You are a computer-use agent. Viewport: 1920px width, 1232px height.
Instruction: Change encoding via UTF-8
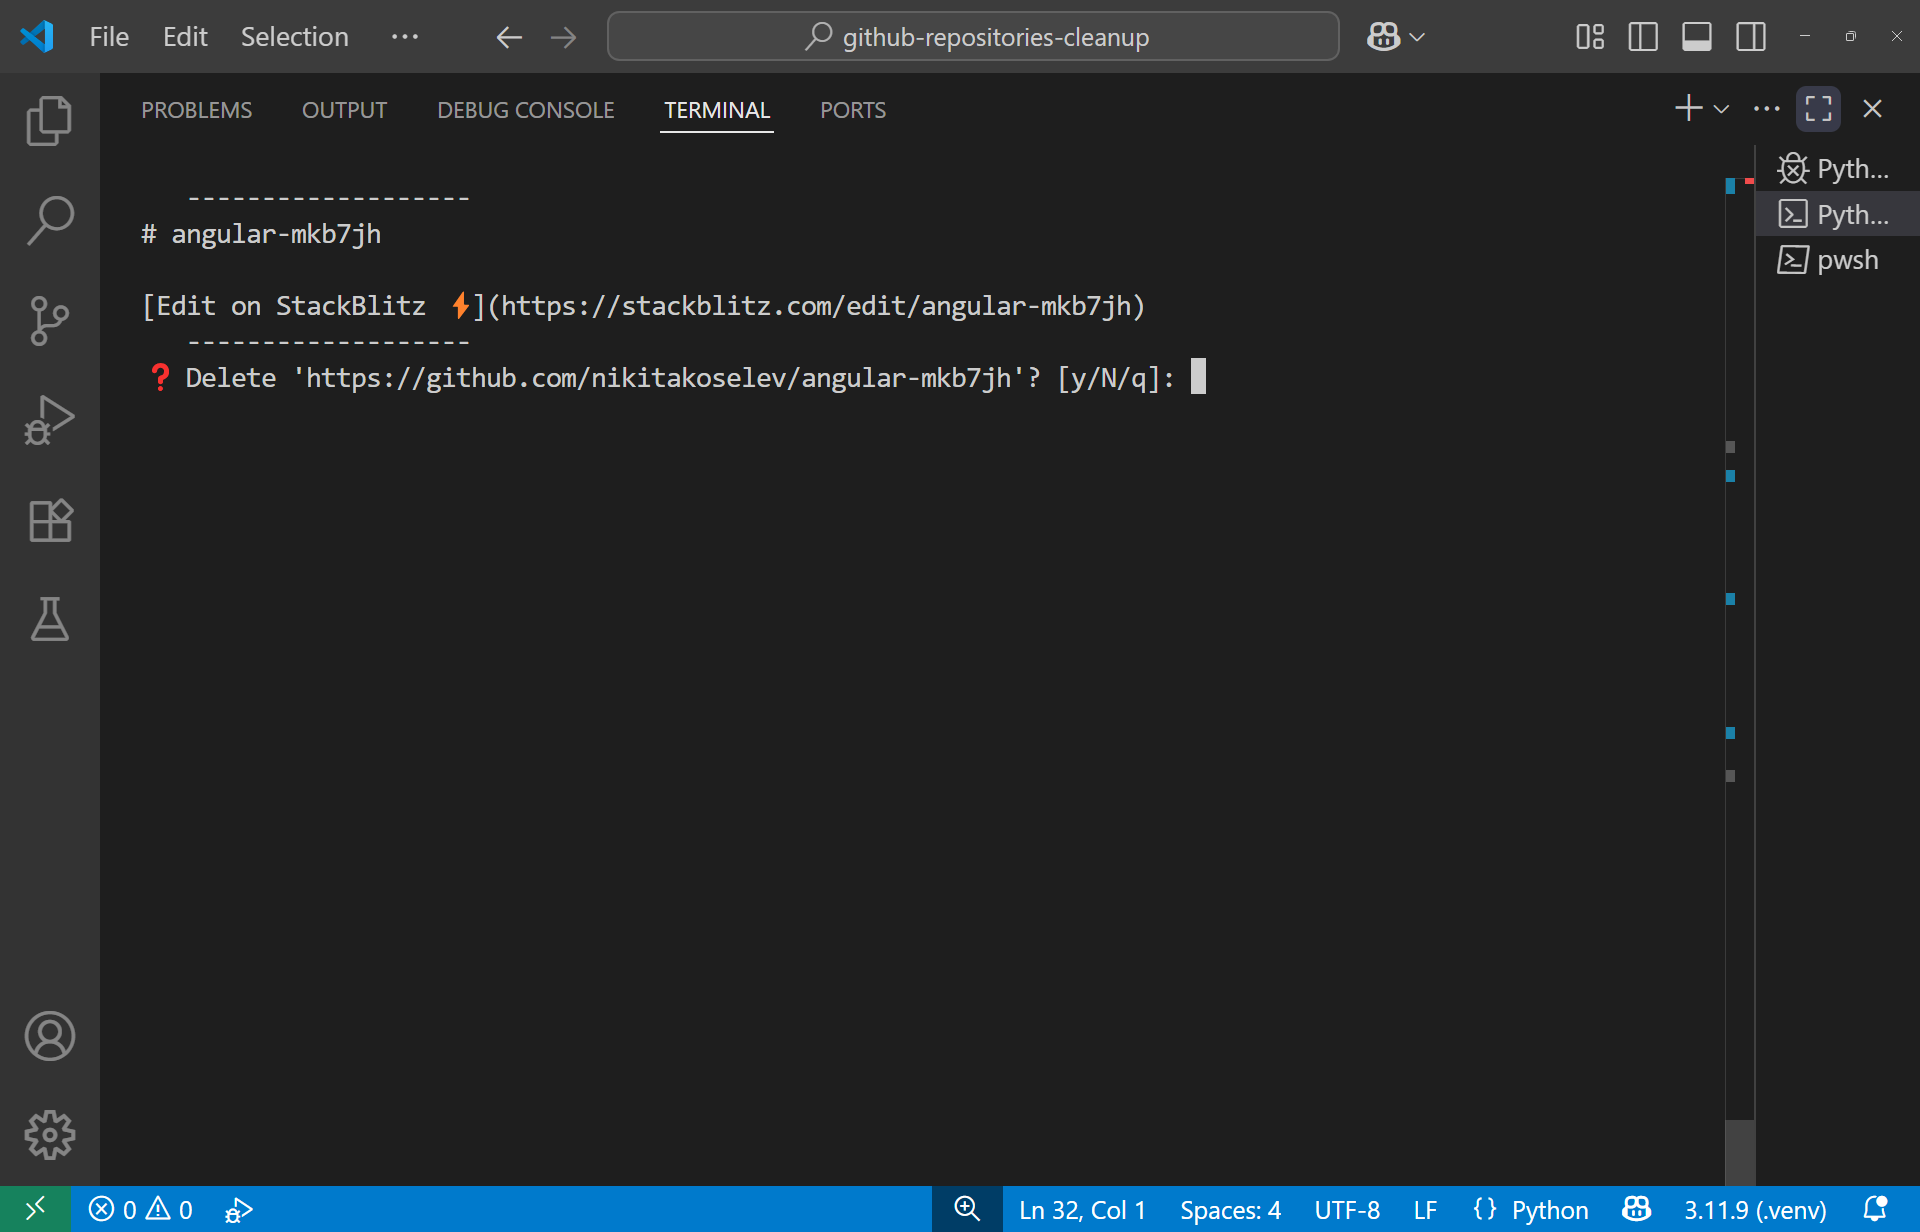pyautogui.click(x=1347, y=1210)
